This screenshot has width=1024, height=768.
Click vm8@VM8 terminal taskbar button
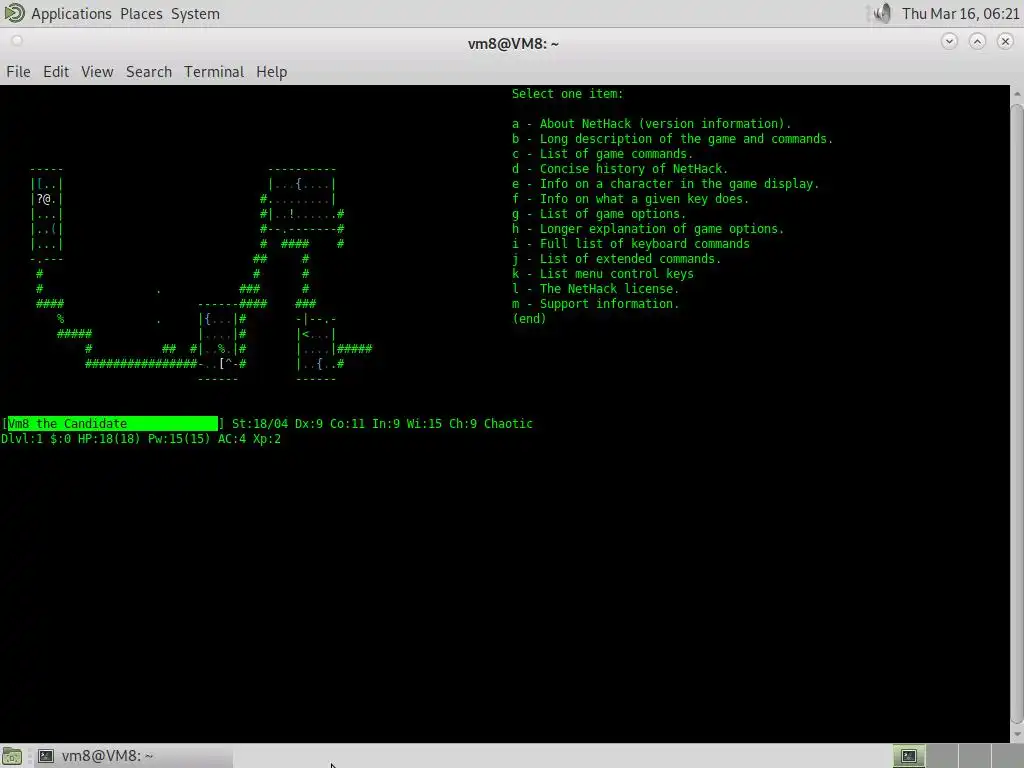click(x=131, y=756)
